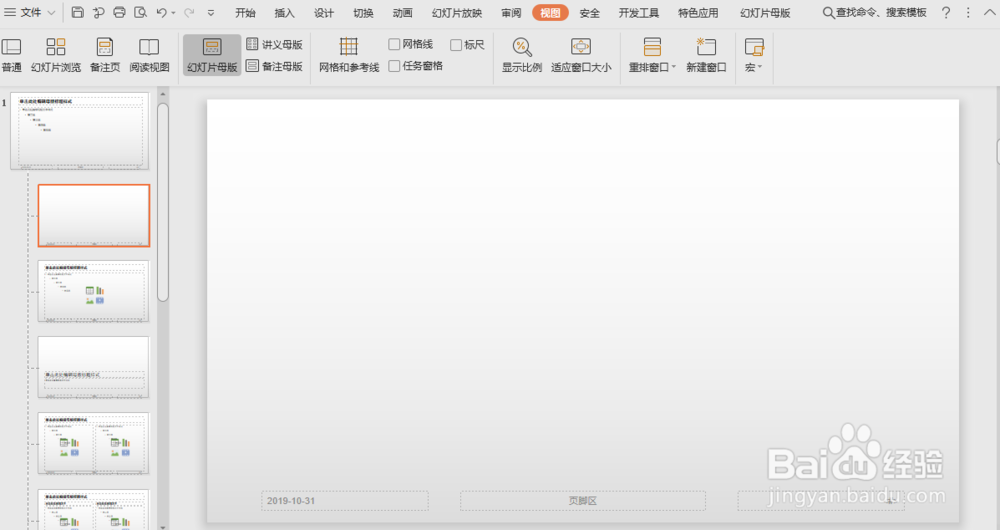Switch to the 审阅 tab
Screen dimensions: 1000x530
[511, 13]
